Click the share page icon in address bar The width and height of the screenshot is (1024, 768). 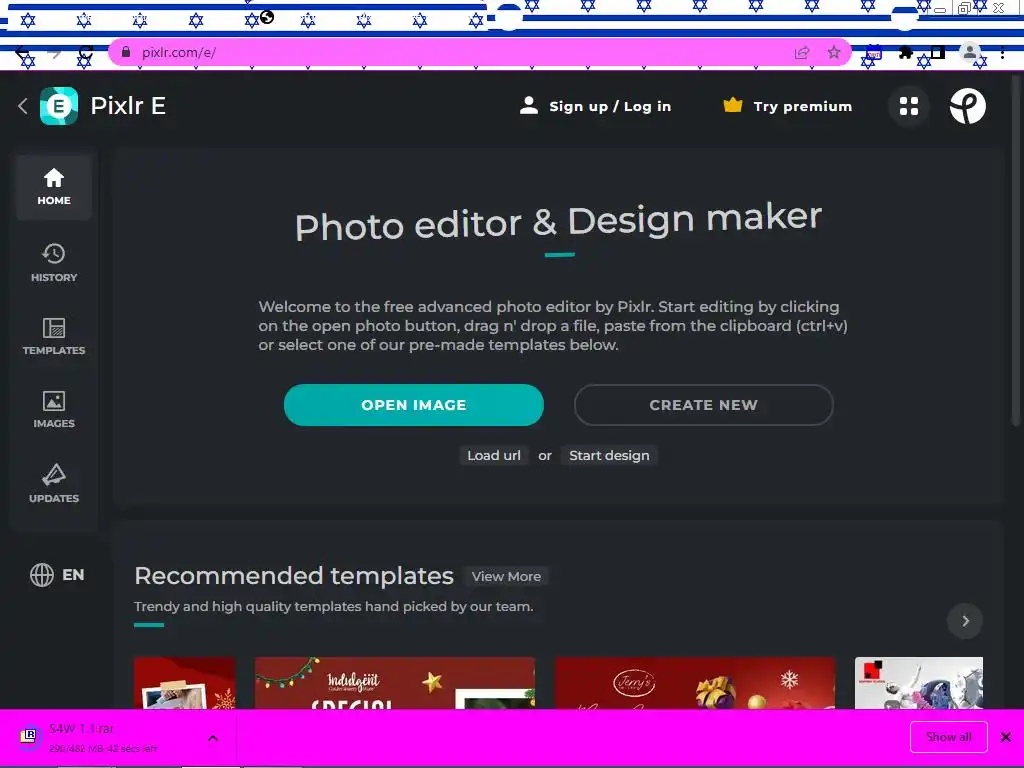click(802, 52)
